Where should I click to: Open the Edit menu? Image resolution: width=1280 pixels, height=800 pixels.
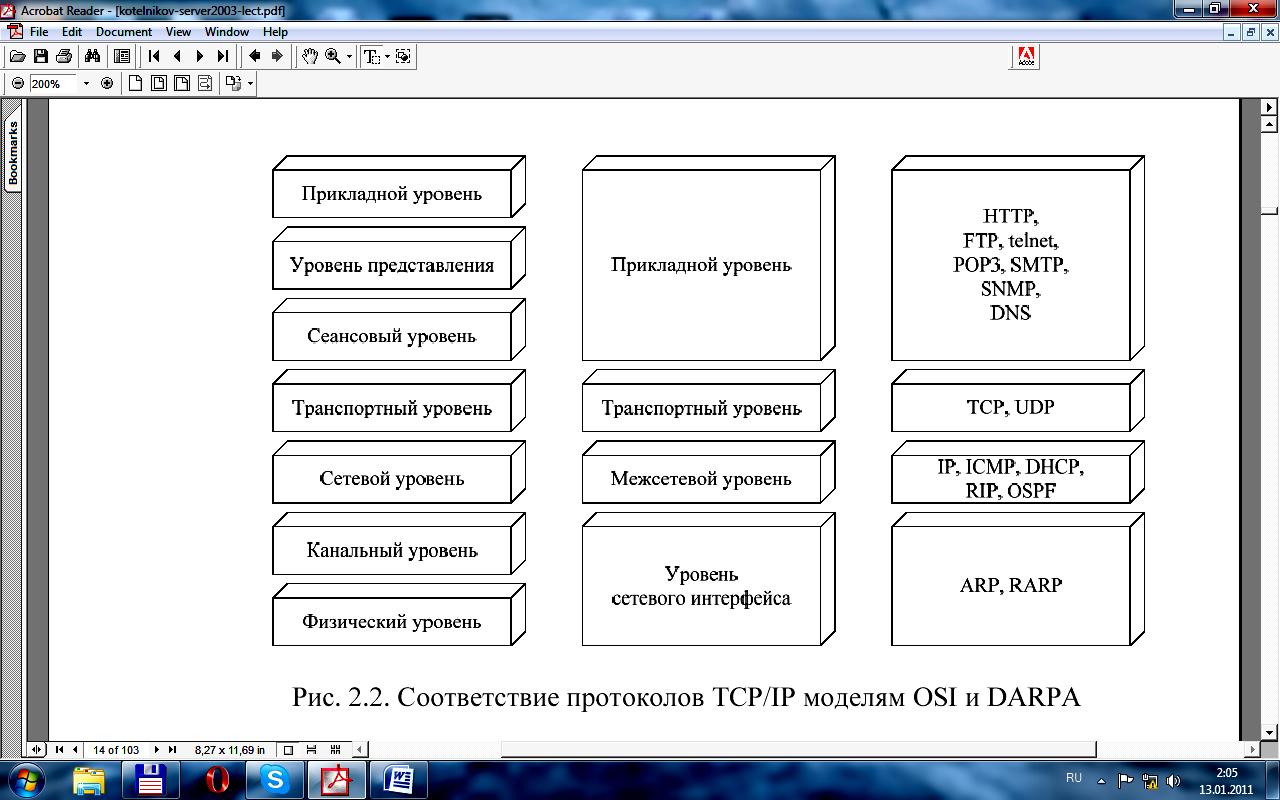[x=71, y=32]
